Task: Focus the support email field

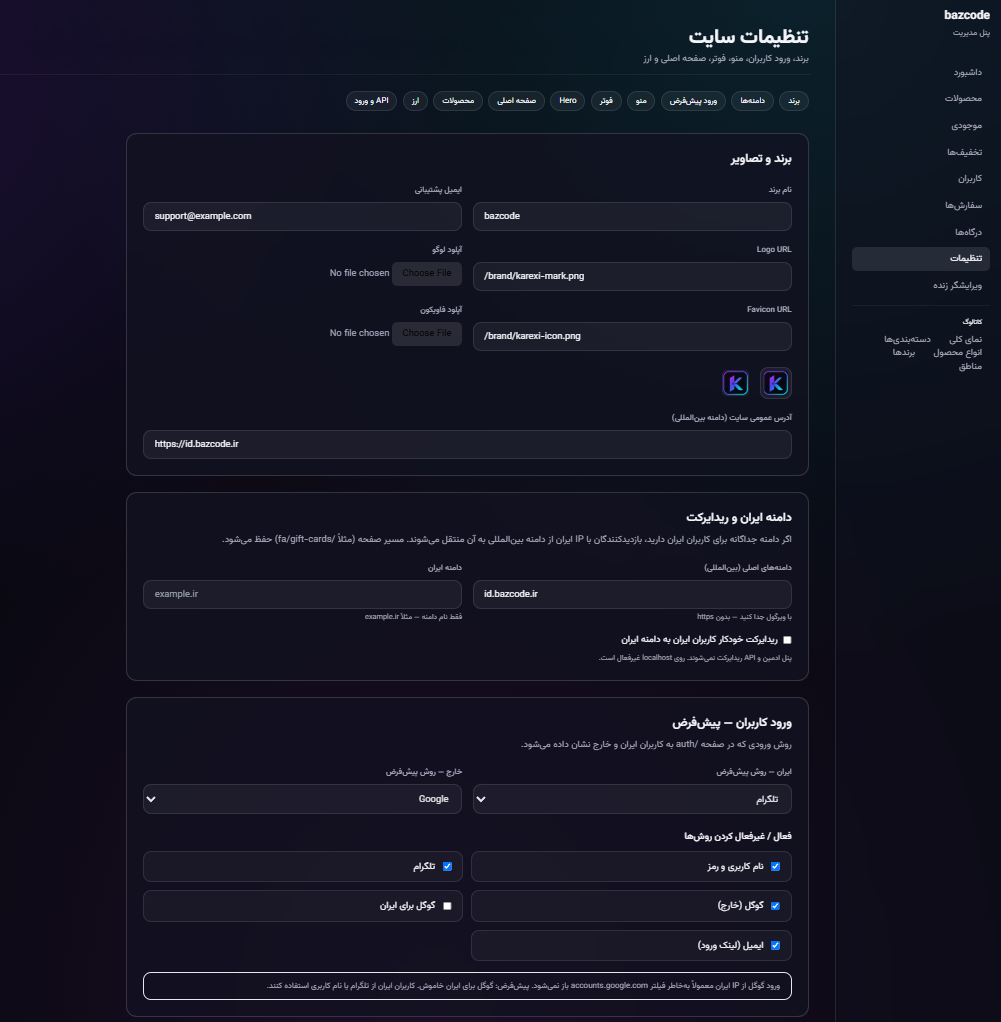Action: [302, 216]
